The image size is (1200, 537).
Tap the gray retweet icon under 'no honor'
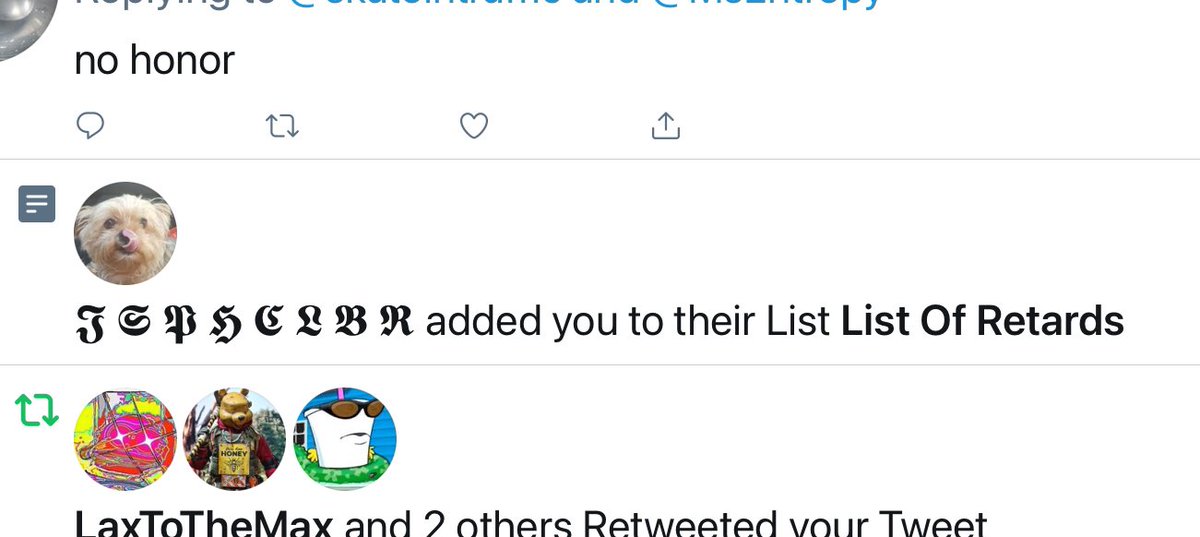(x=282, y=126)
